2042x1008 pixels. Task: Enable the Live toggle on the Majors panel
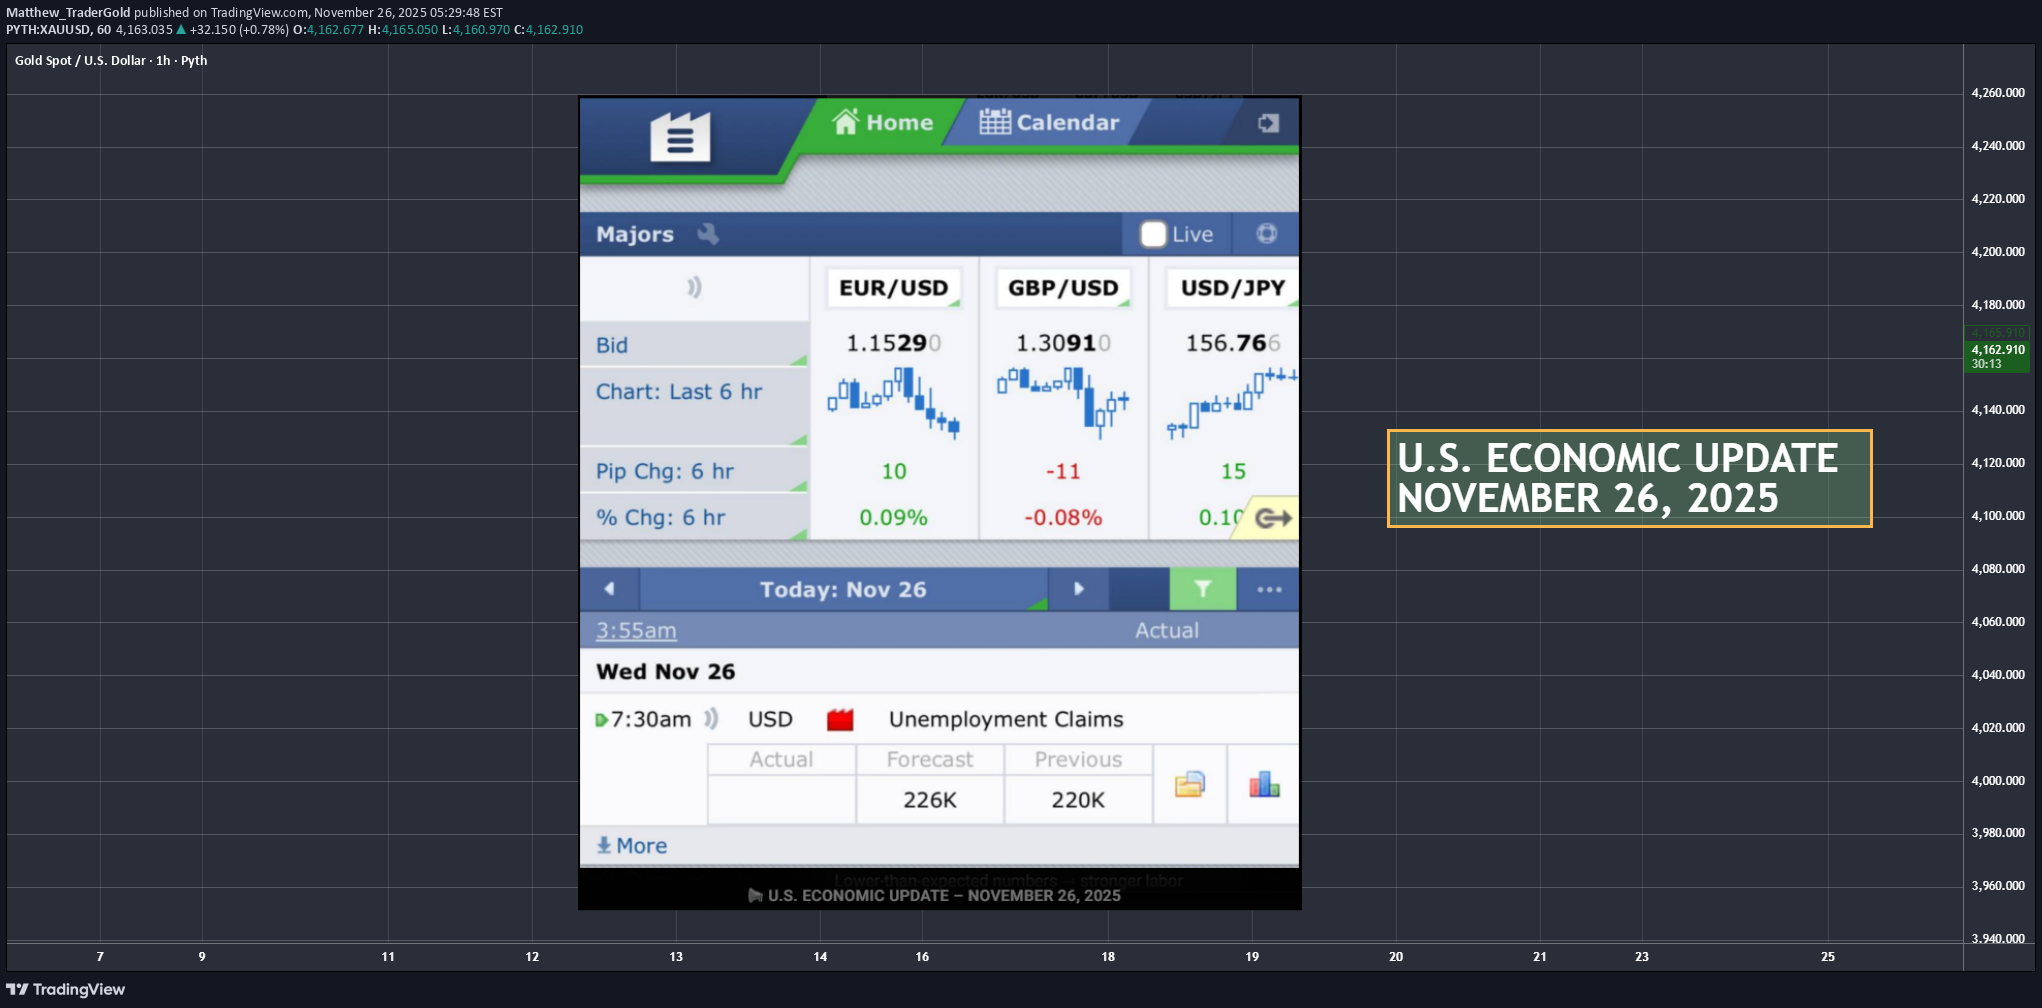[1152, 233]
